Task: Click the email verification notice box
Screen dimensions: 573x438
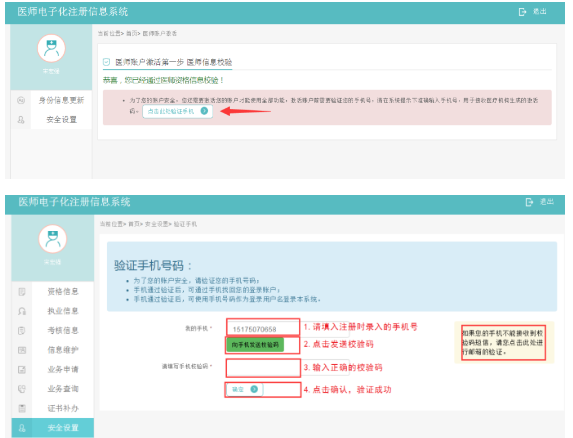Action: [503, 342]
